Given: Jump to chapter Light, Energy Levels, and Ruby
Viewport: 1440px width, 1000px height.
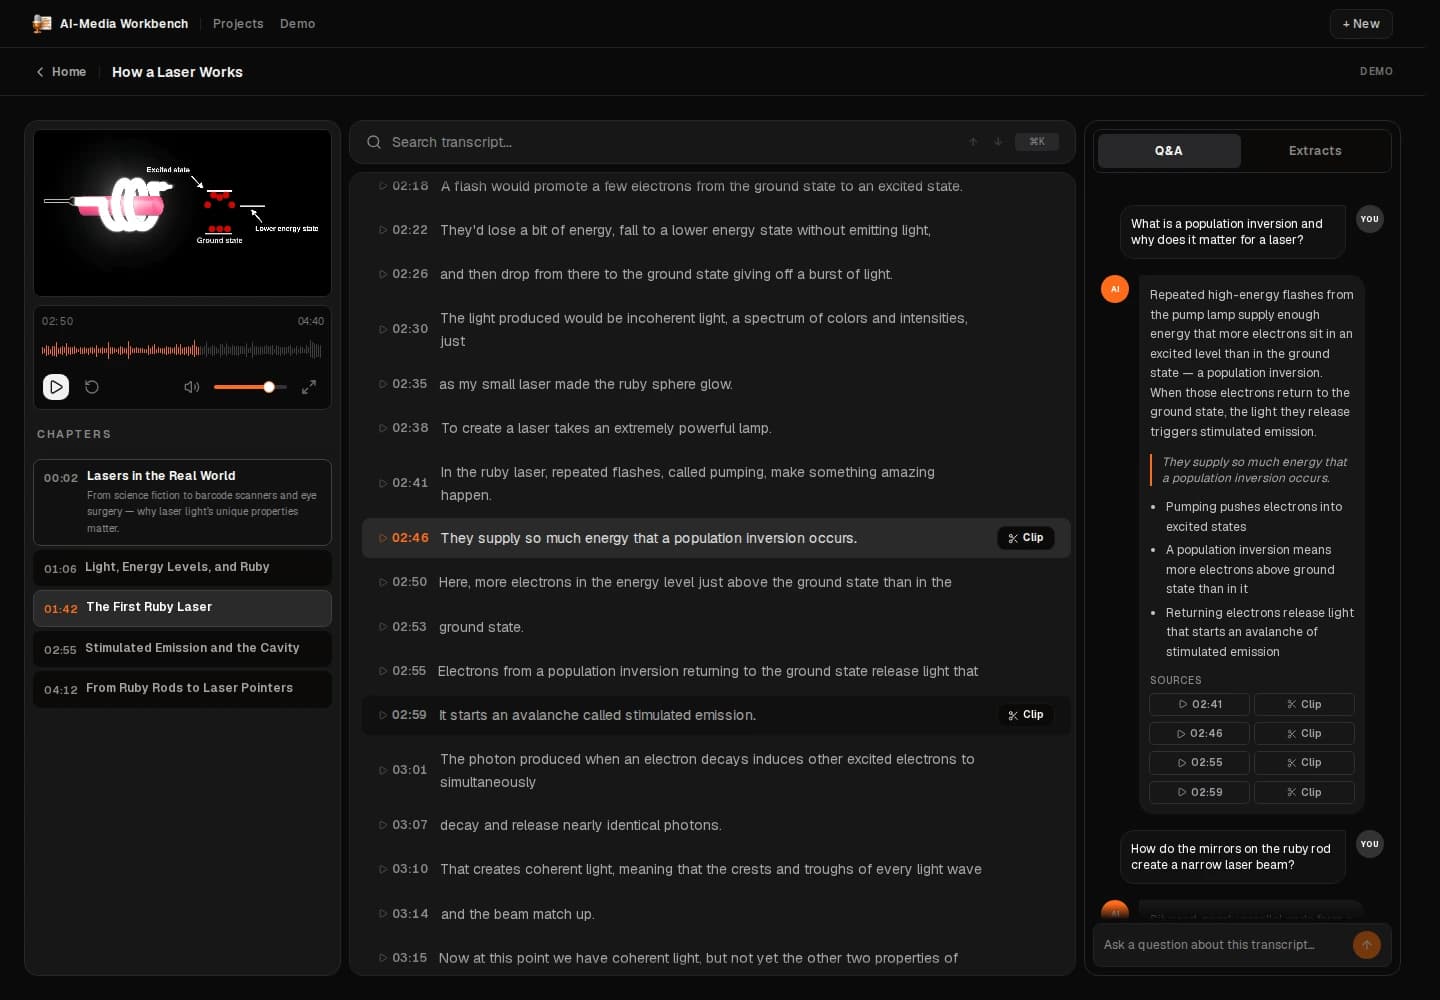Looking at the screenshot, I should click(182, 568).
